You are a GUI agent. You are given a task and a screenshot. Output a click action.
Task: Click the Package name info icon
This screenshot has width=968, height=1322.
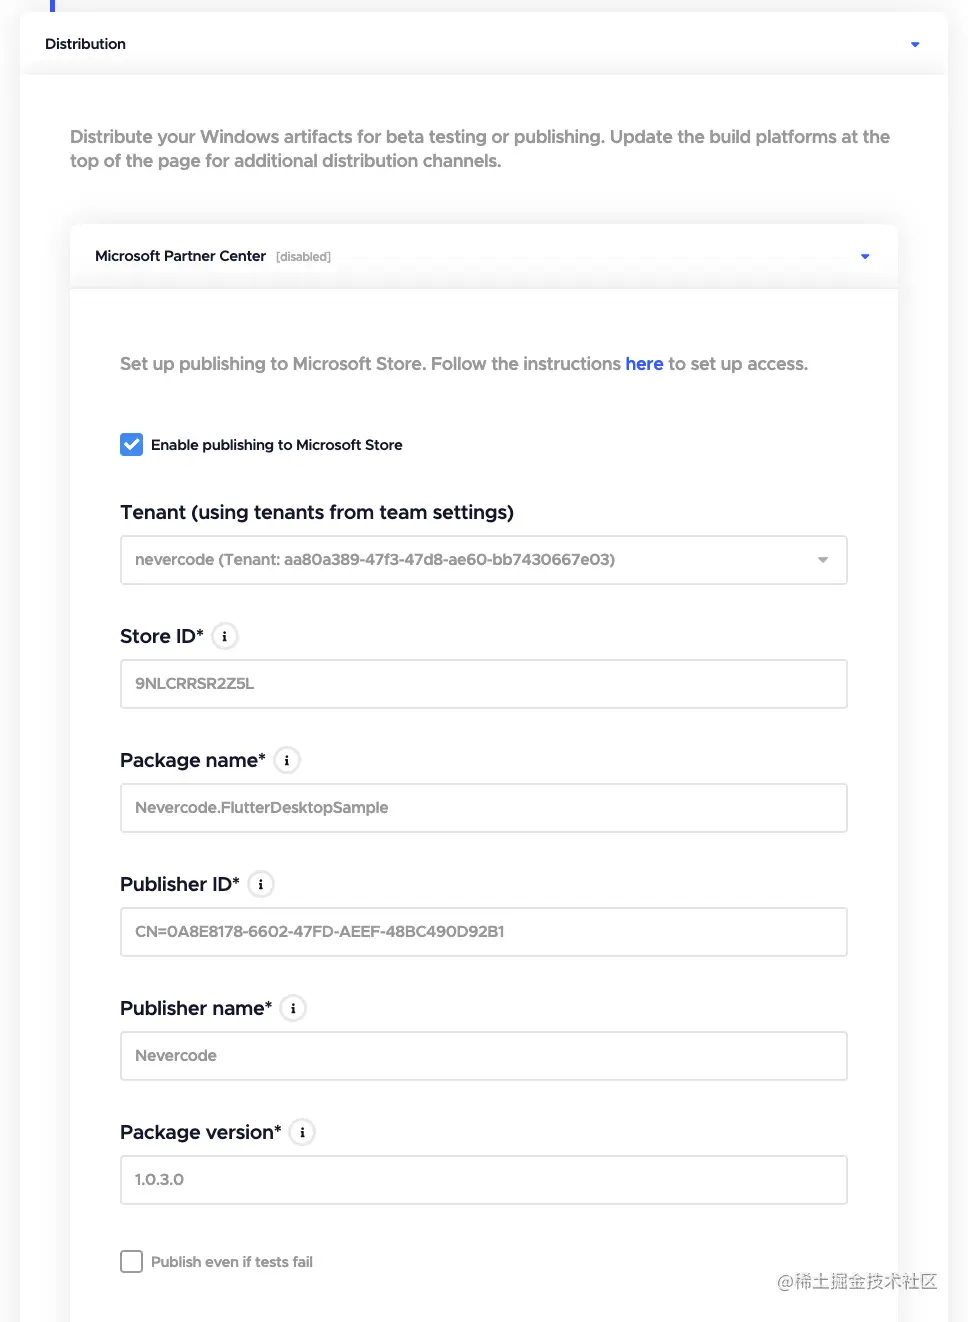(287, 760)
